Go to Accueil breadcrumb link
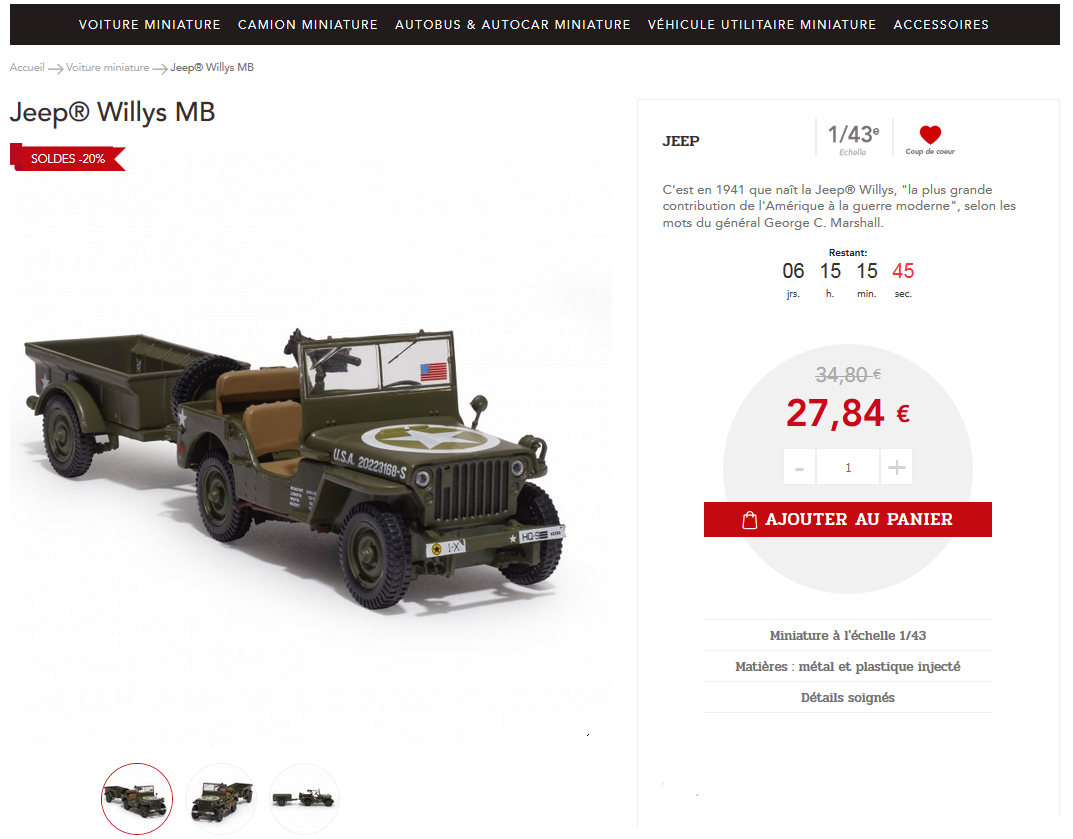Image resolution: width=1073 pixels, height=839 pixels. click(27, 67)
